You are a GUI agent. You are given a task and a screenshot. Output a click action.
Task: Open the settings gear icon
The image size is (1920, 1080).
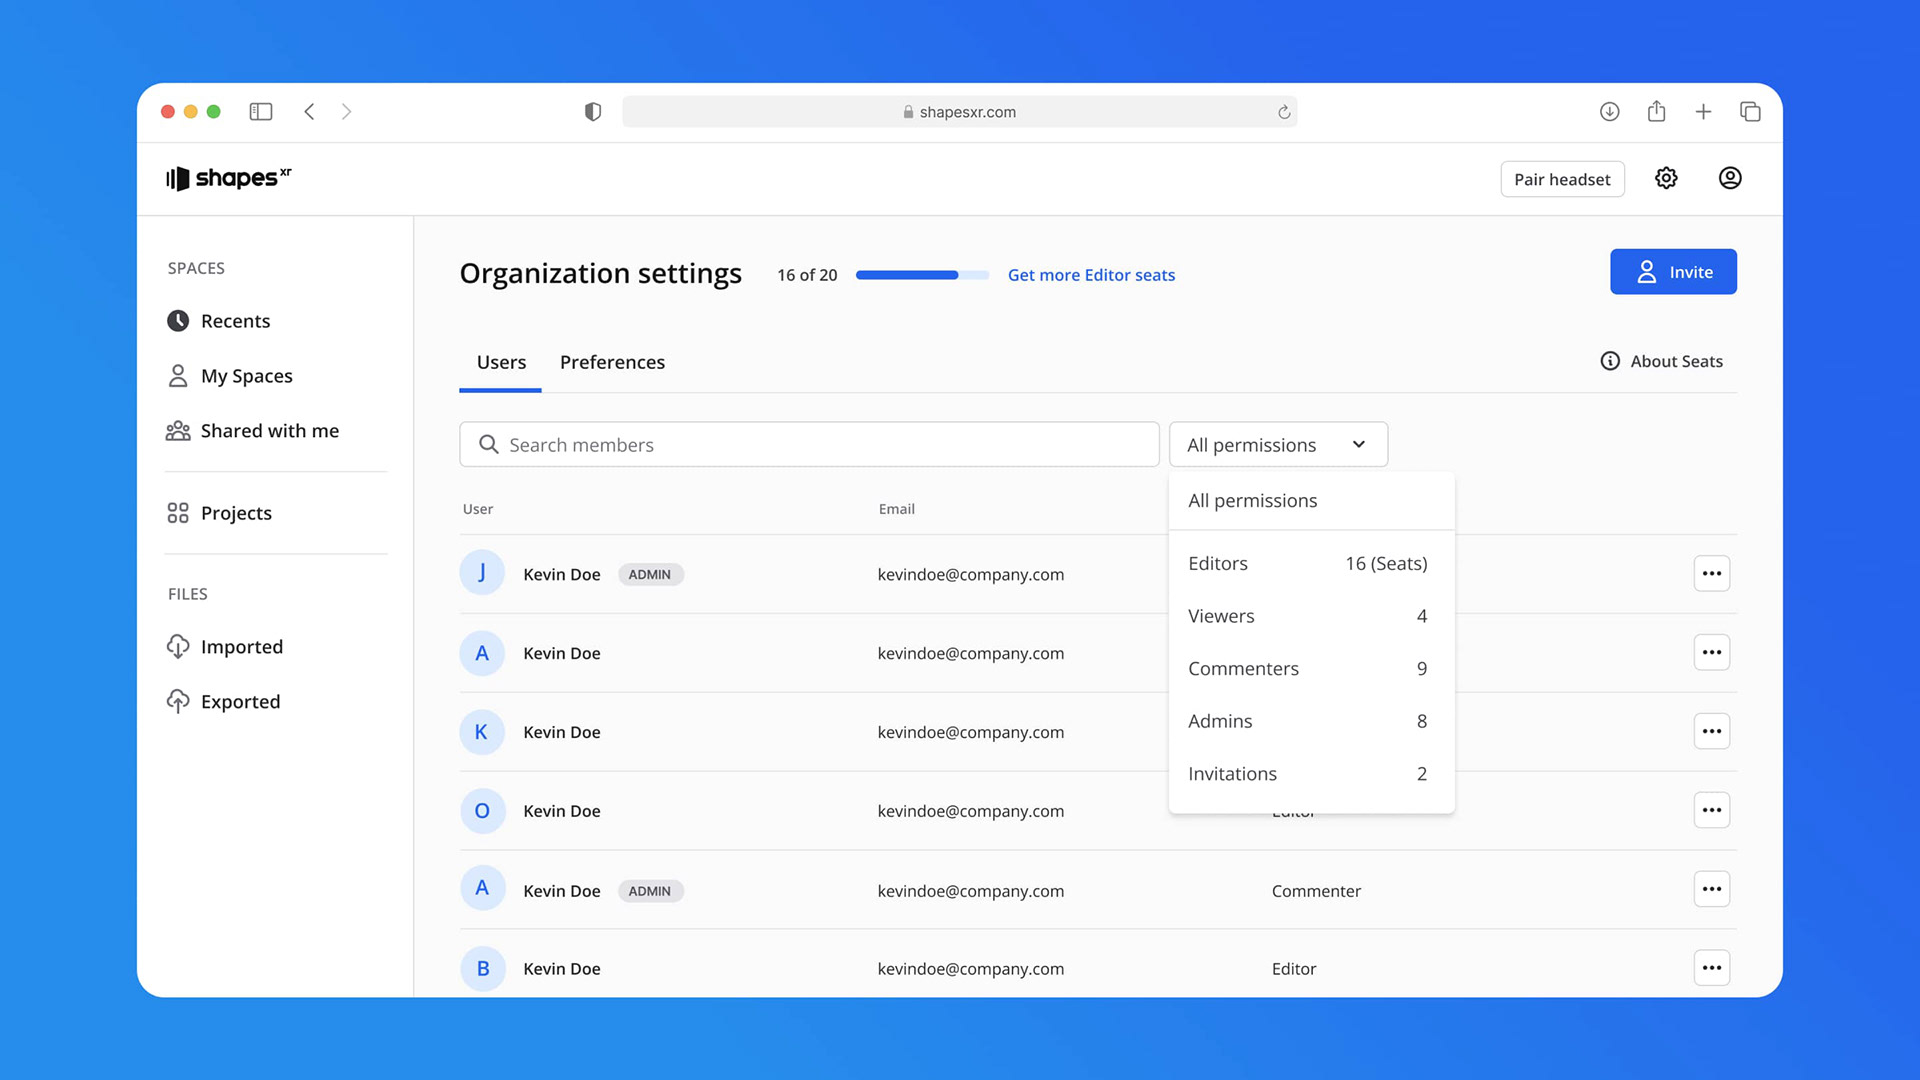(x=1666, y=178)
